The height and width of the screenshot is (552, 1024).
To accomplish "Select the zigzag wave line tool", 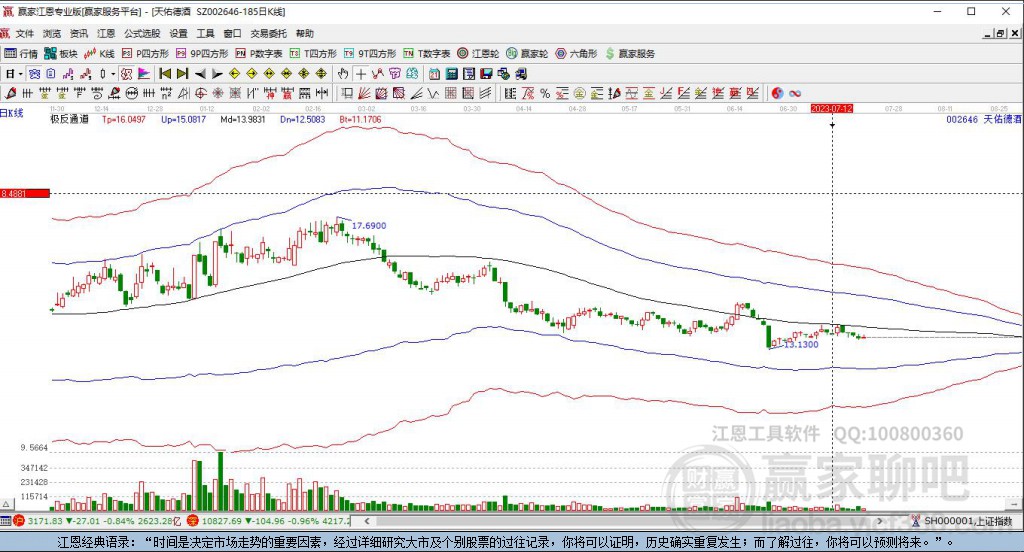I will (432, 93).
